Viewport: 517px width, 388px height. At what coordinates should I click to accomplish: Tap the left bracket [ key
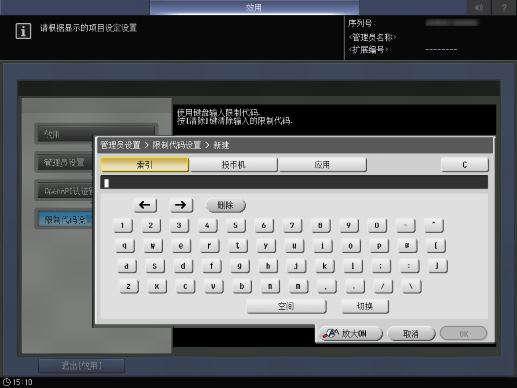436,246
